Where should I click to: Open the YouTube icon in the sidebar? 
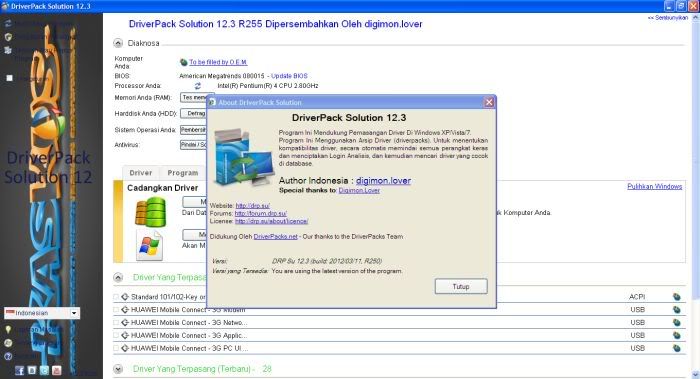pyautogui.click(x=56, y=370)
